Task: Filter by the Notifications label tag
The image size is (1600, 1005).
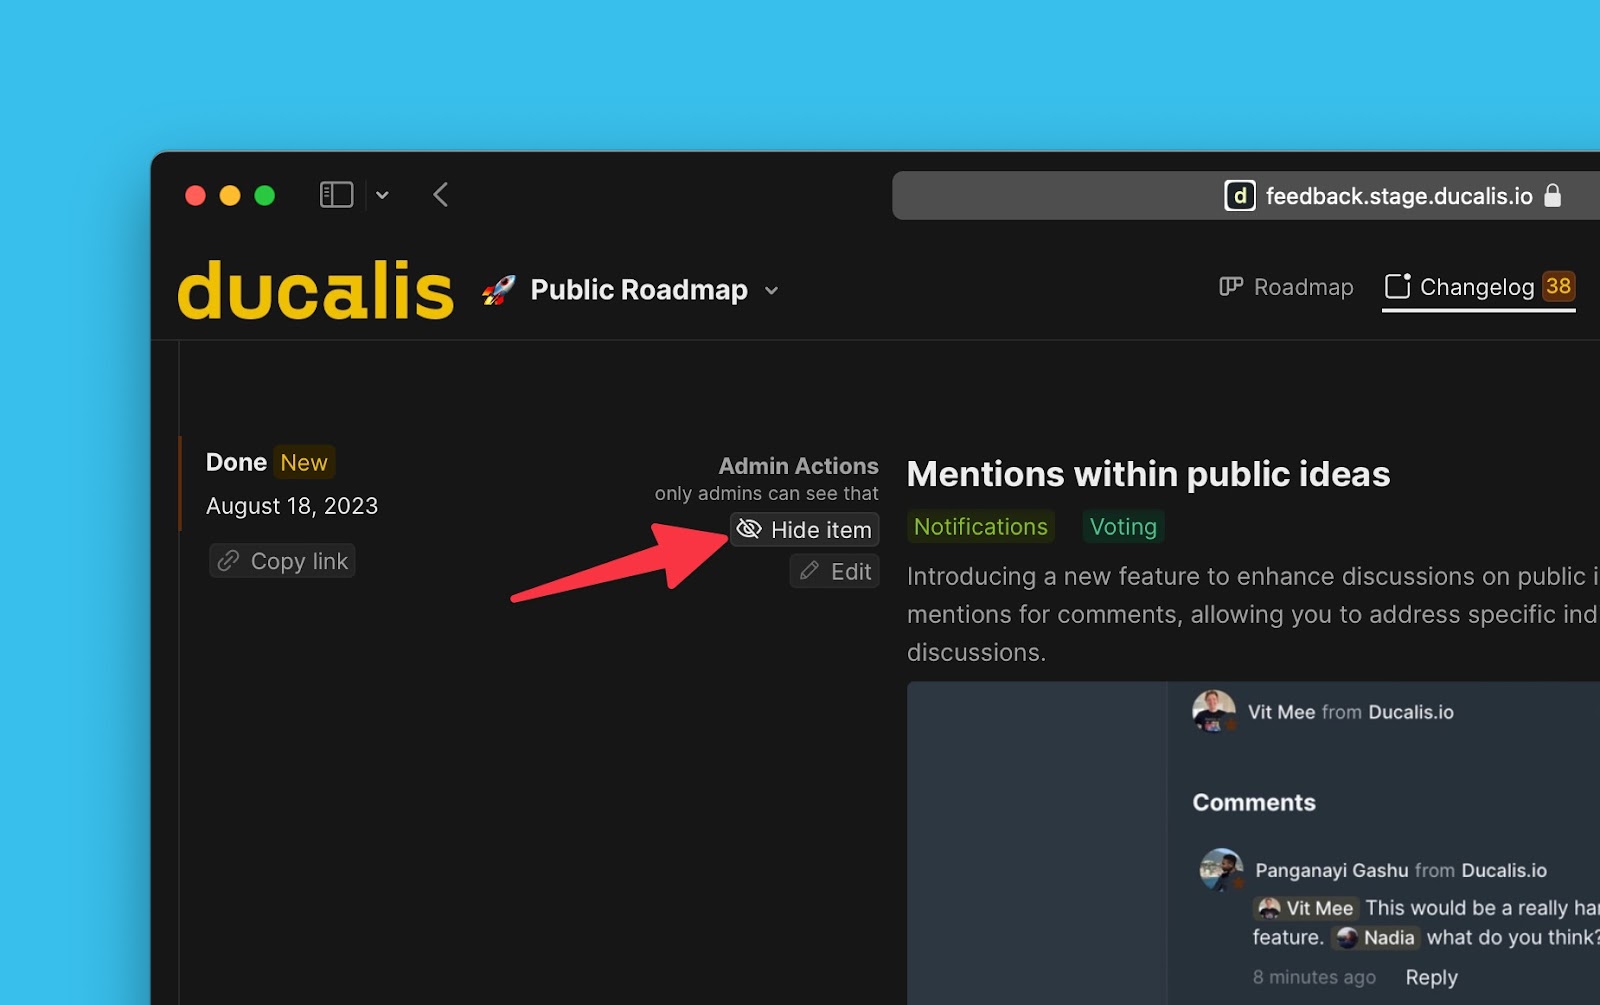Action: point(980,527)
